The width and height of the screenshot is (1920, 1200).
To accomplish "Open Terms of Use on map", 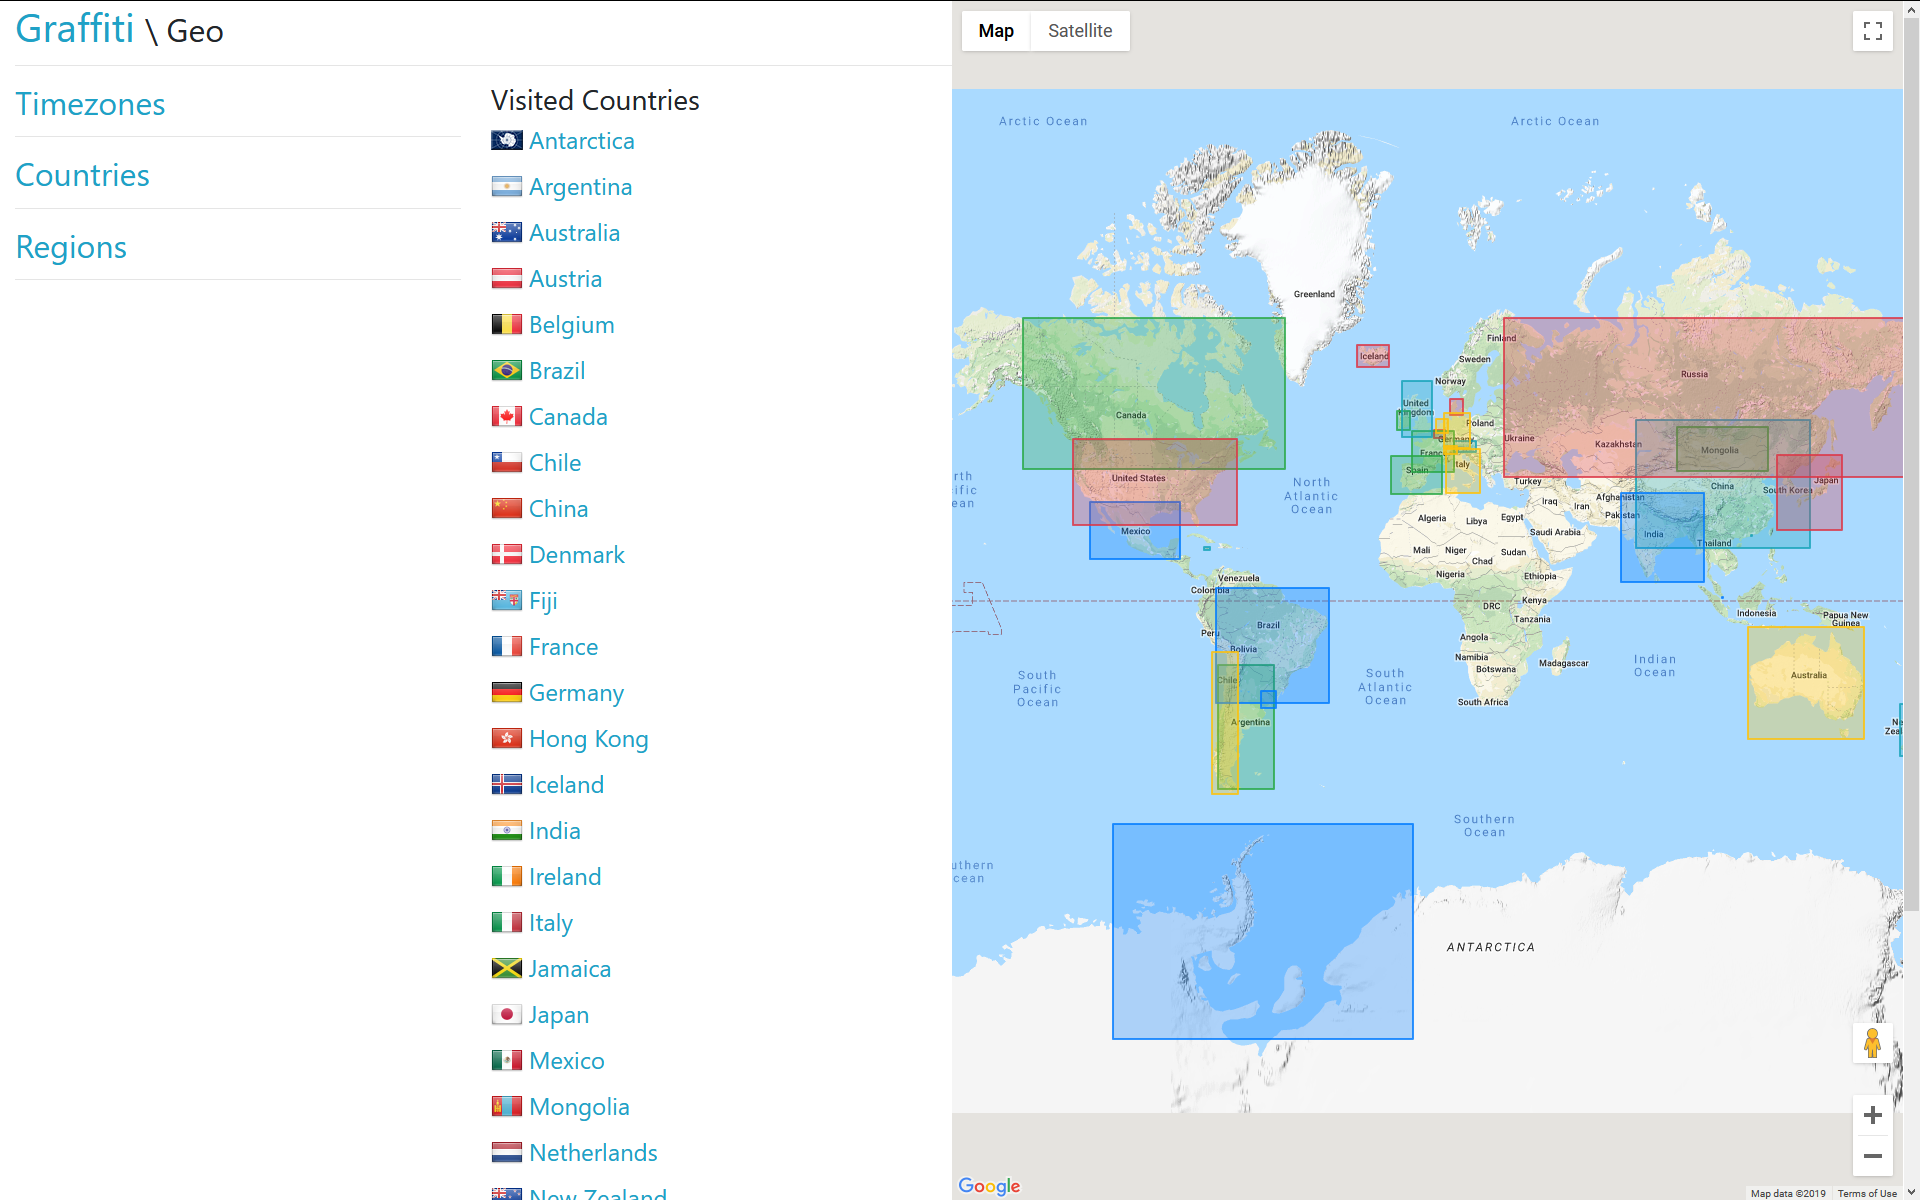I will (x=1866, y=1193).
